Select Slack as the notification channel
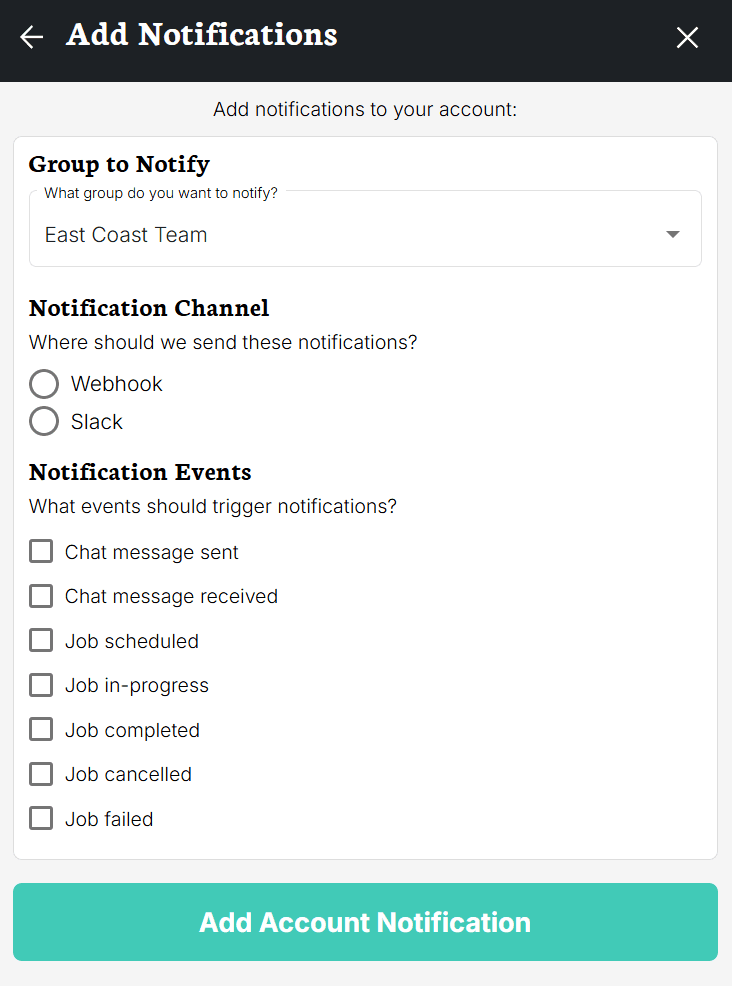 tap(44, 421)
